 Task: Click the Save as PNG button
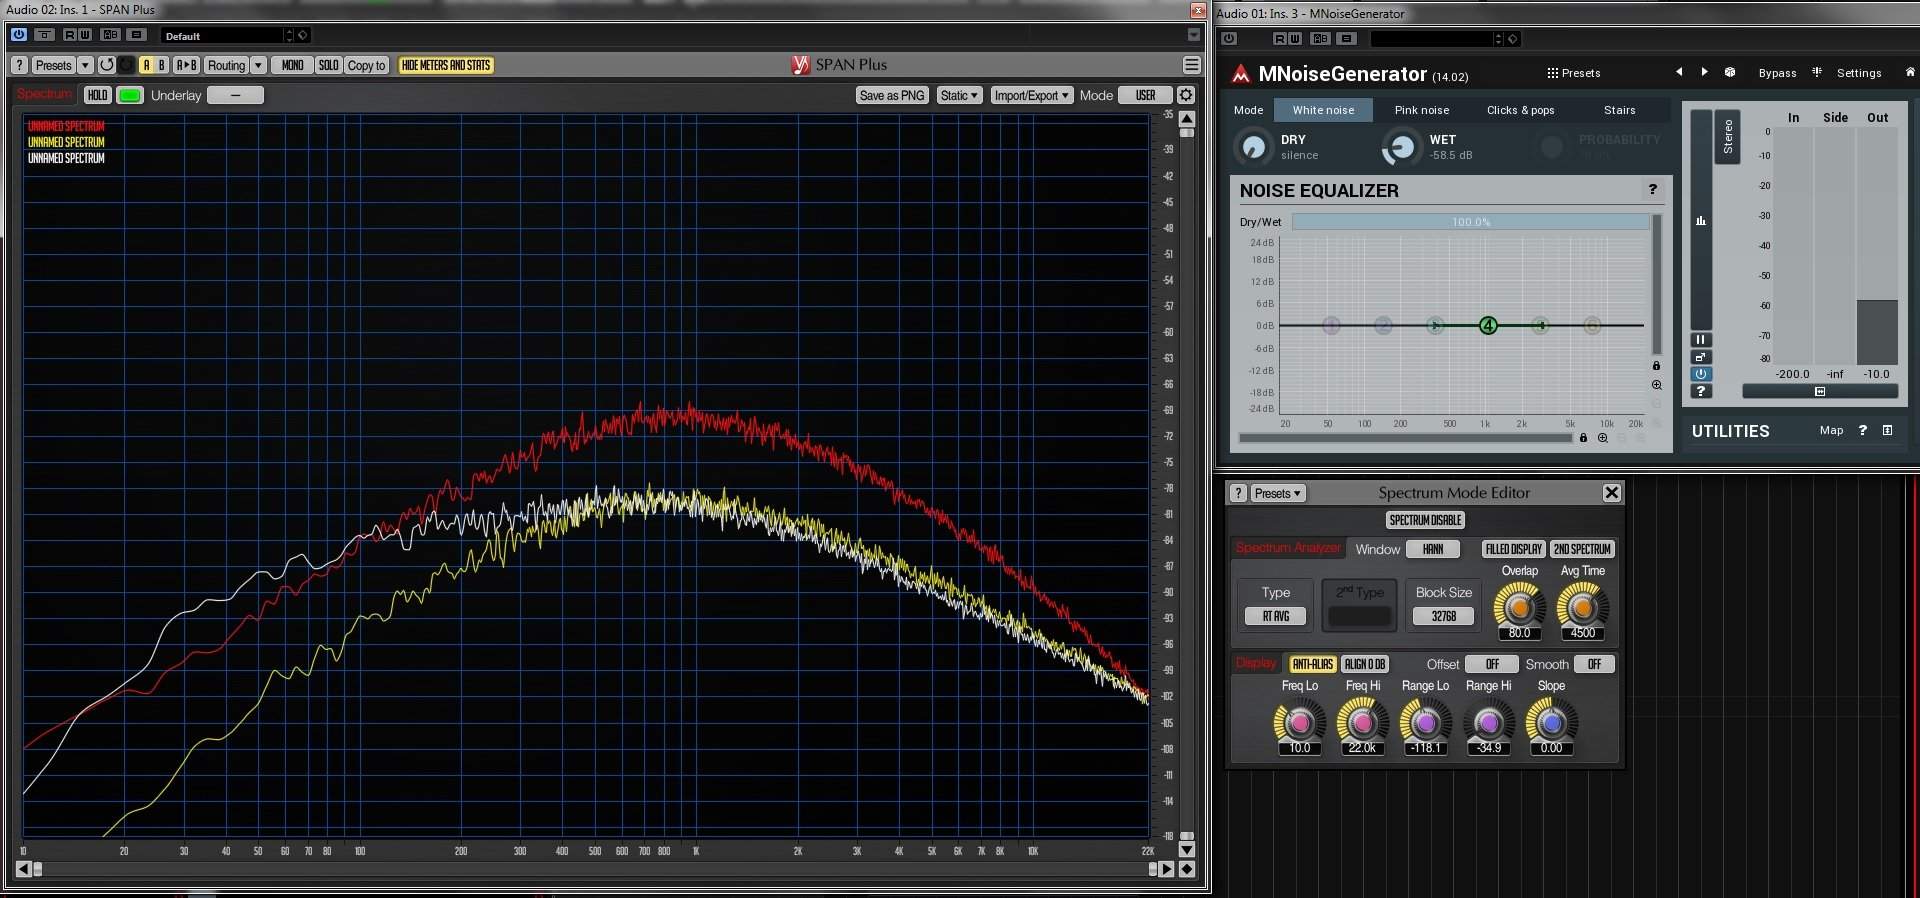pyautogui.click(x=891, y=95)
